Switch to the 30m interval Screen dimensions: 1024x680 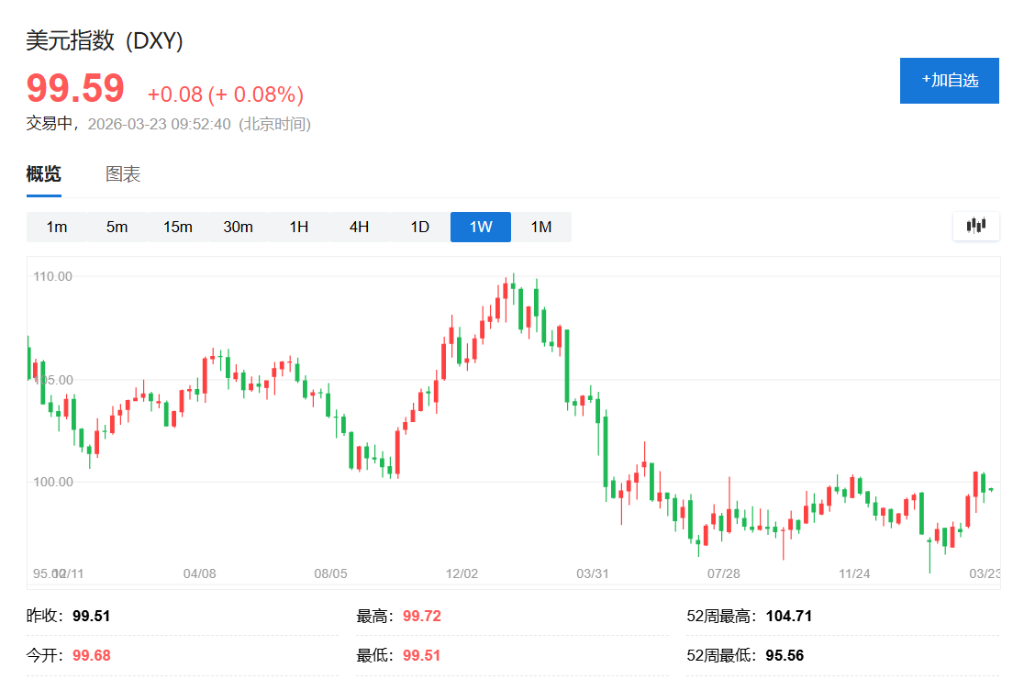pyautogui.click(x=238, y=227)
